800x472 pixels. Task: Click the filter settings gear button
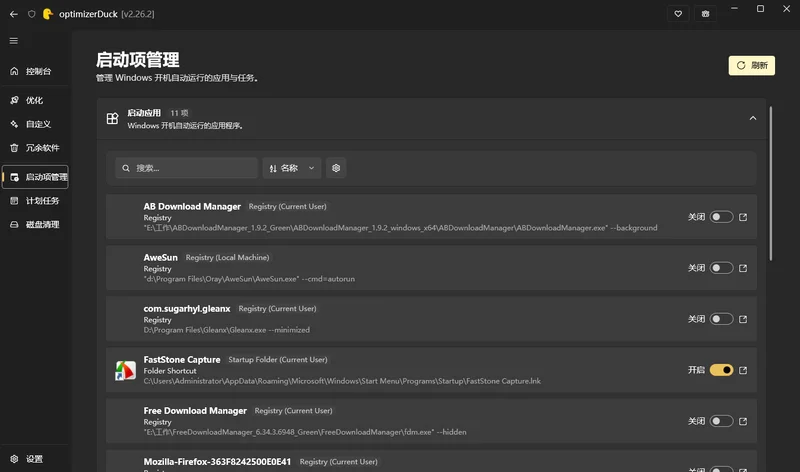(336, 168)
